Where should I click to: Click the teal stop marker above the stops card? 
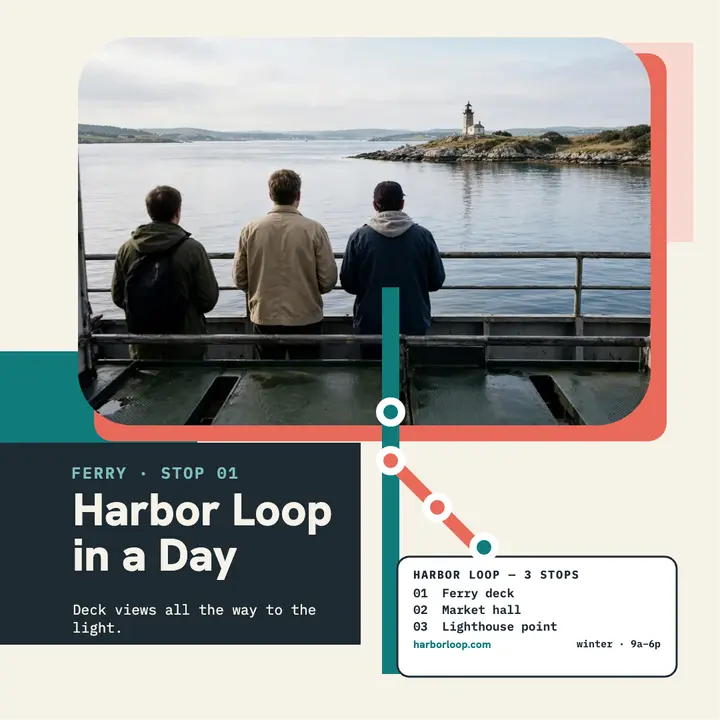coord(484,547)
